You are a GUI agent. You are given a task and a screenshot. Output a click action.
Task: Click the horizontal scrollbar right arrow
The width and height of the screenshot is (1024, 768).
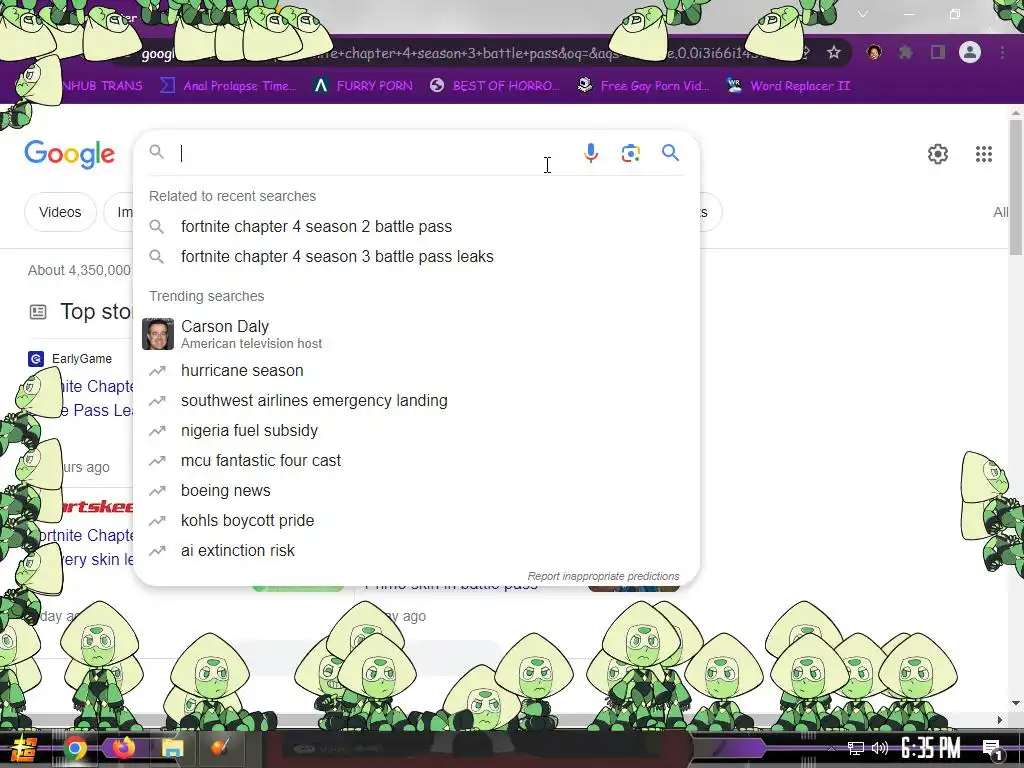1000,720
